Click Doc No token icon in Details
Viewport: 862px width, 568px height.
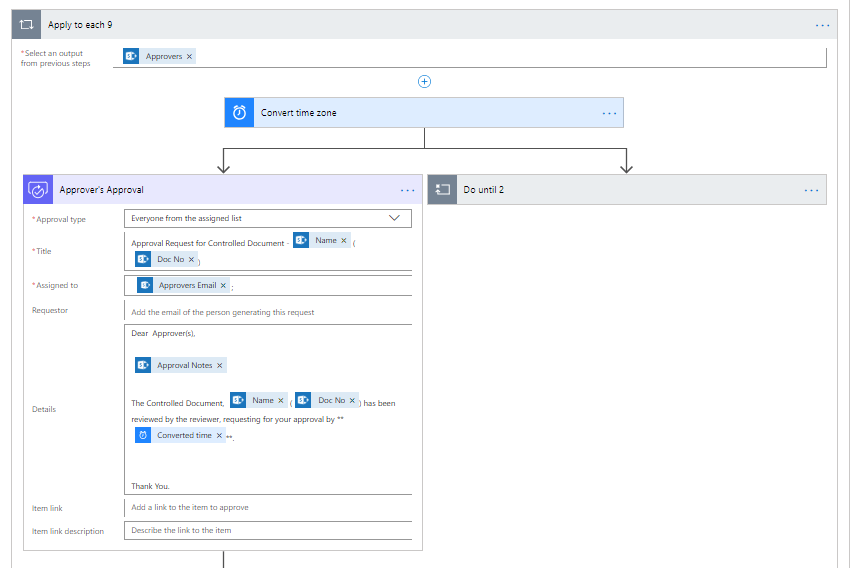303,400
